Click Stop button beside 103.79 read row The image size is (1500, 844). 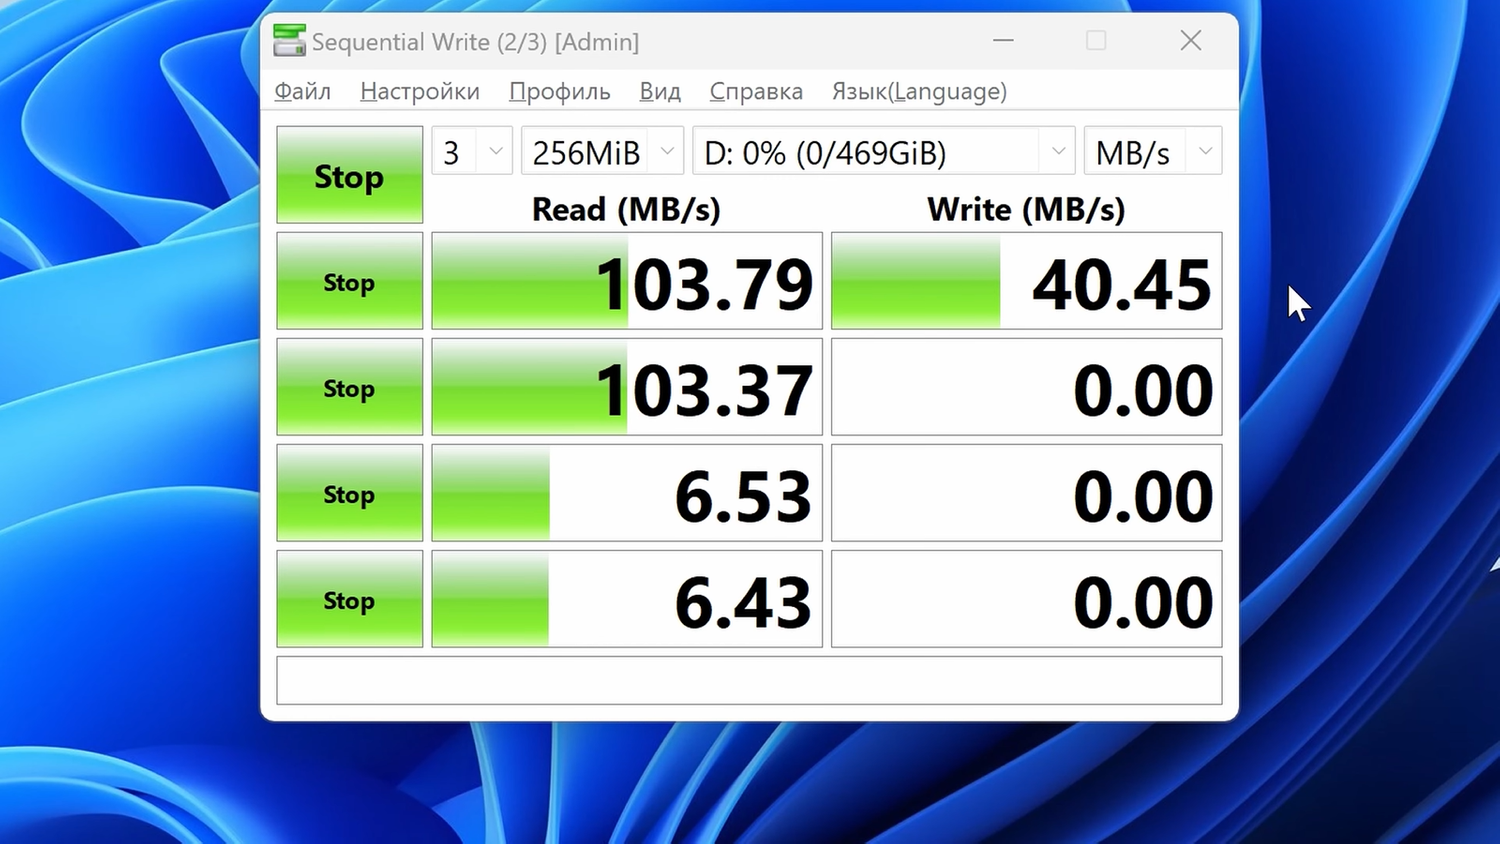(349, 281)
